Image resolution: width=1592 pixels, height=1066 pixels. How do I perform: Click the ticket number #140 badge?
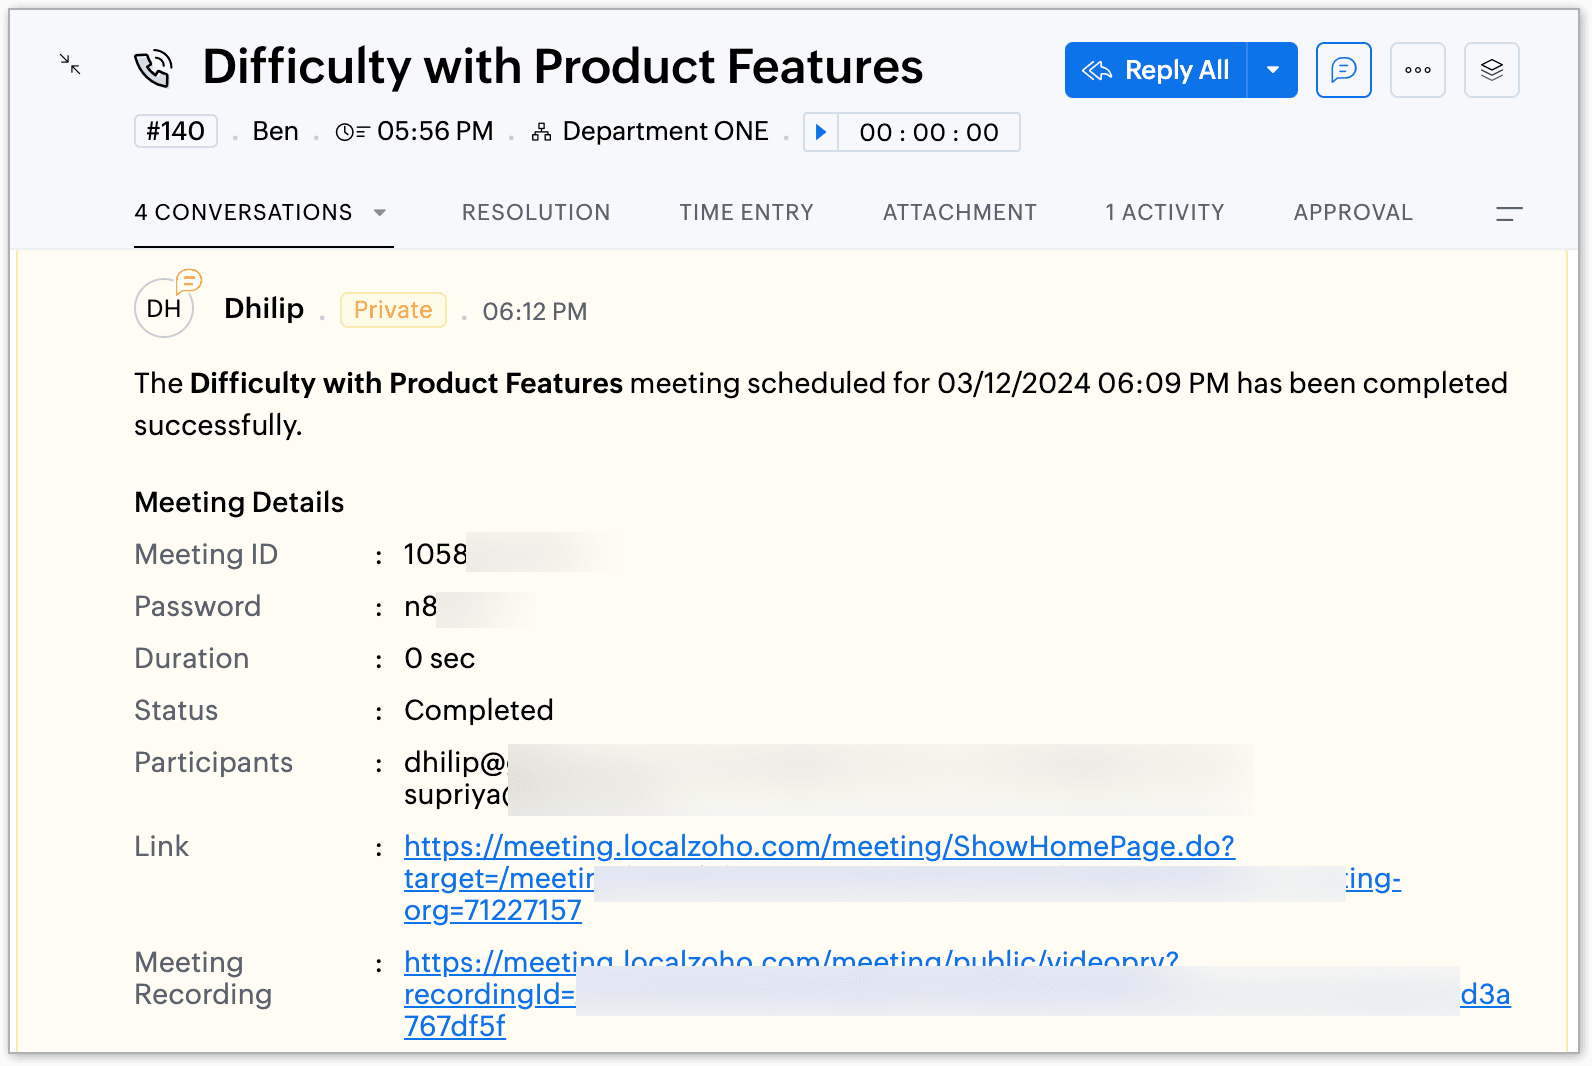click(176, 131)
